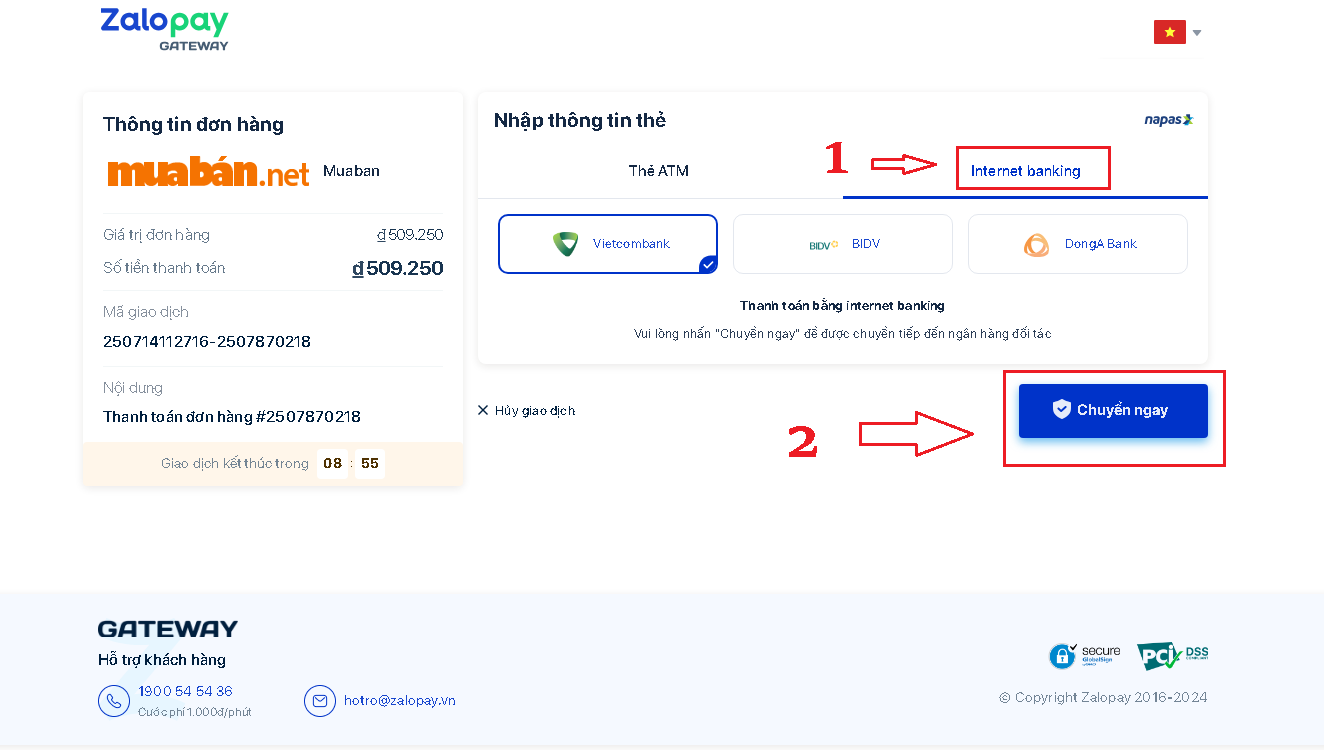Click the Hỗ trợ khách hàng text

click(162, 660)
